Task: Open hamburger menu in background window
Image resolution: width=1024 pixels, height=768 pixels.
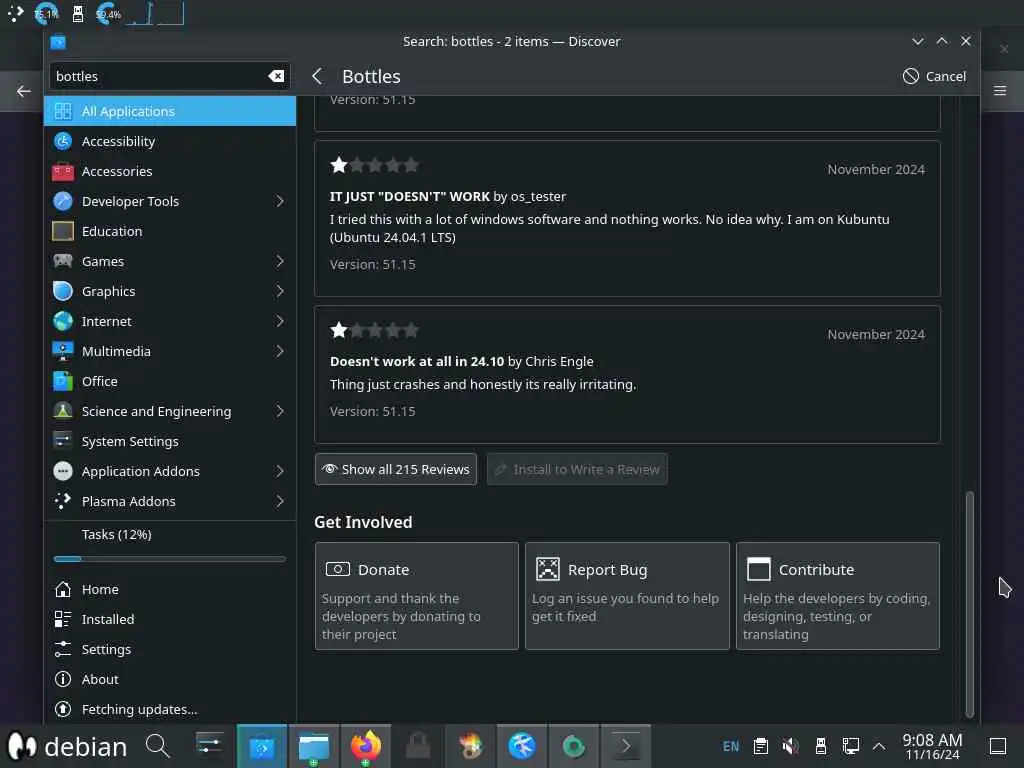Action: pos(1000,91)
